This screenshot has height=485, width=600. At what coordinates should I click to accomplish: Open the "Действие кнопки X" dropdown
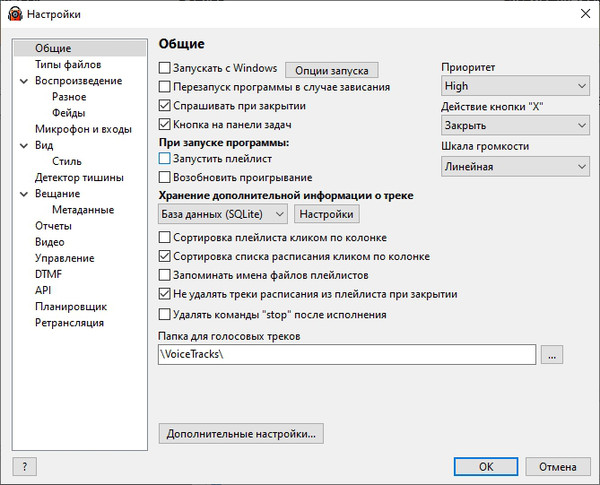point(514,126)
